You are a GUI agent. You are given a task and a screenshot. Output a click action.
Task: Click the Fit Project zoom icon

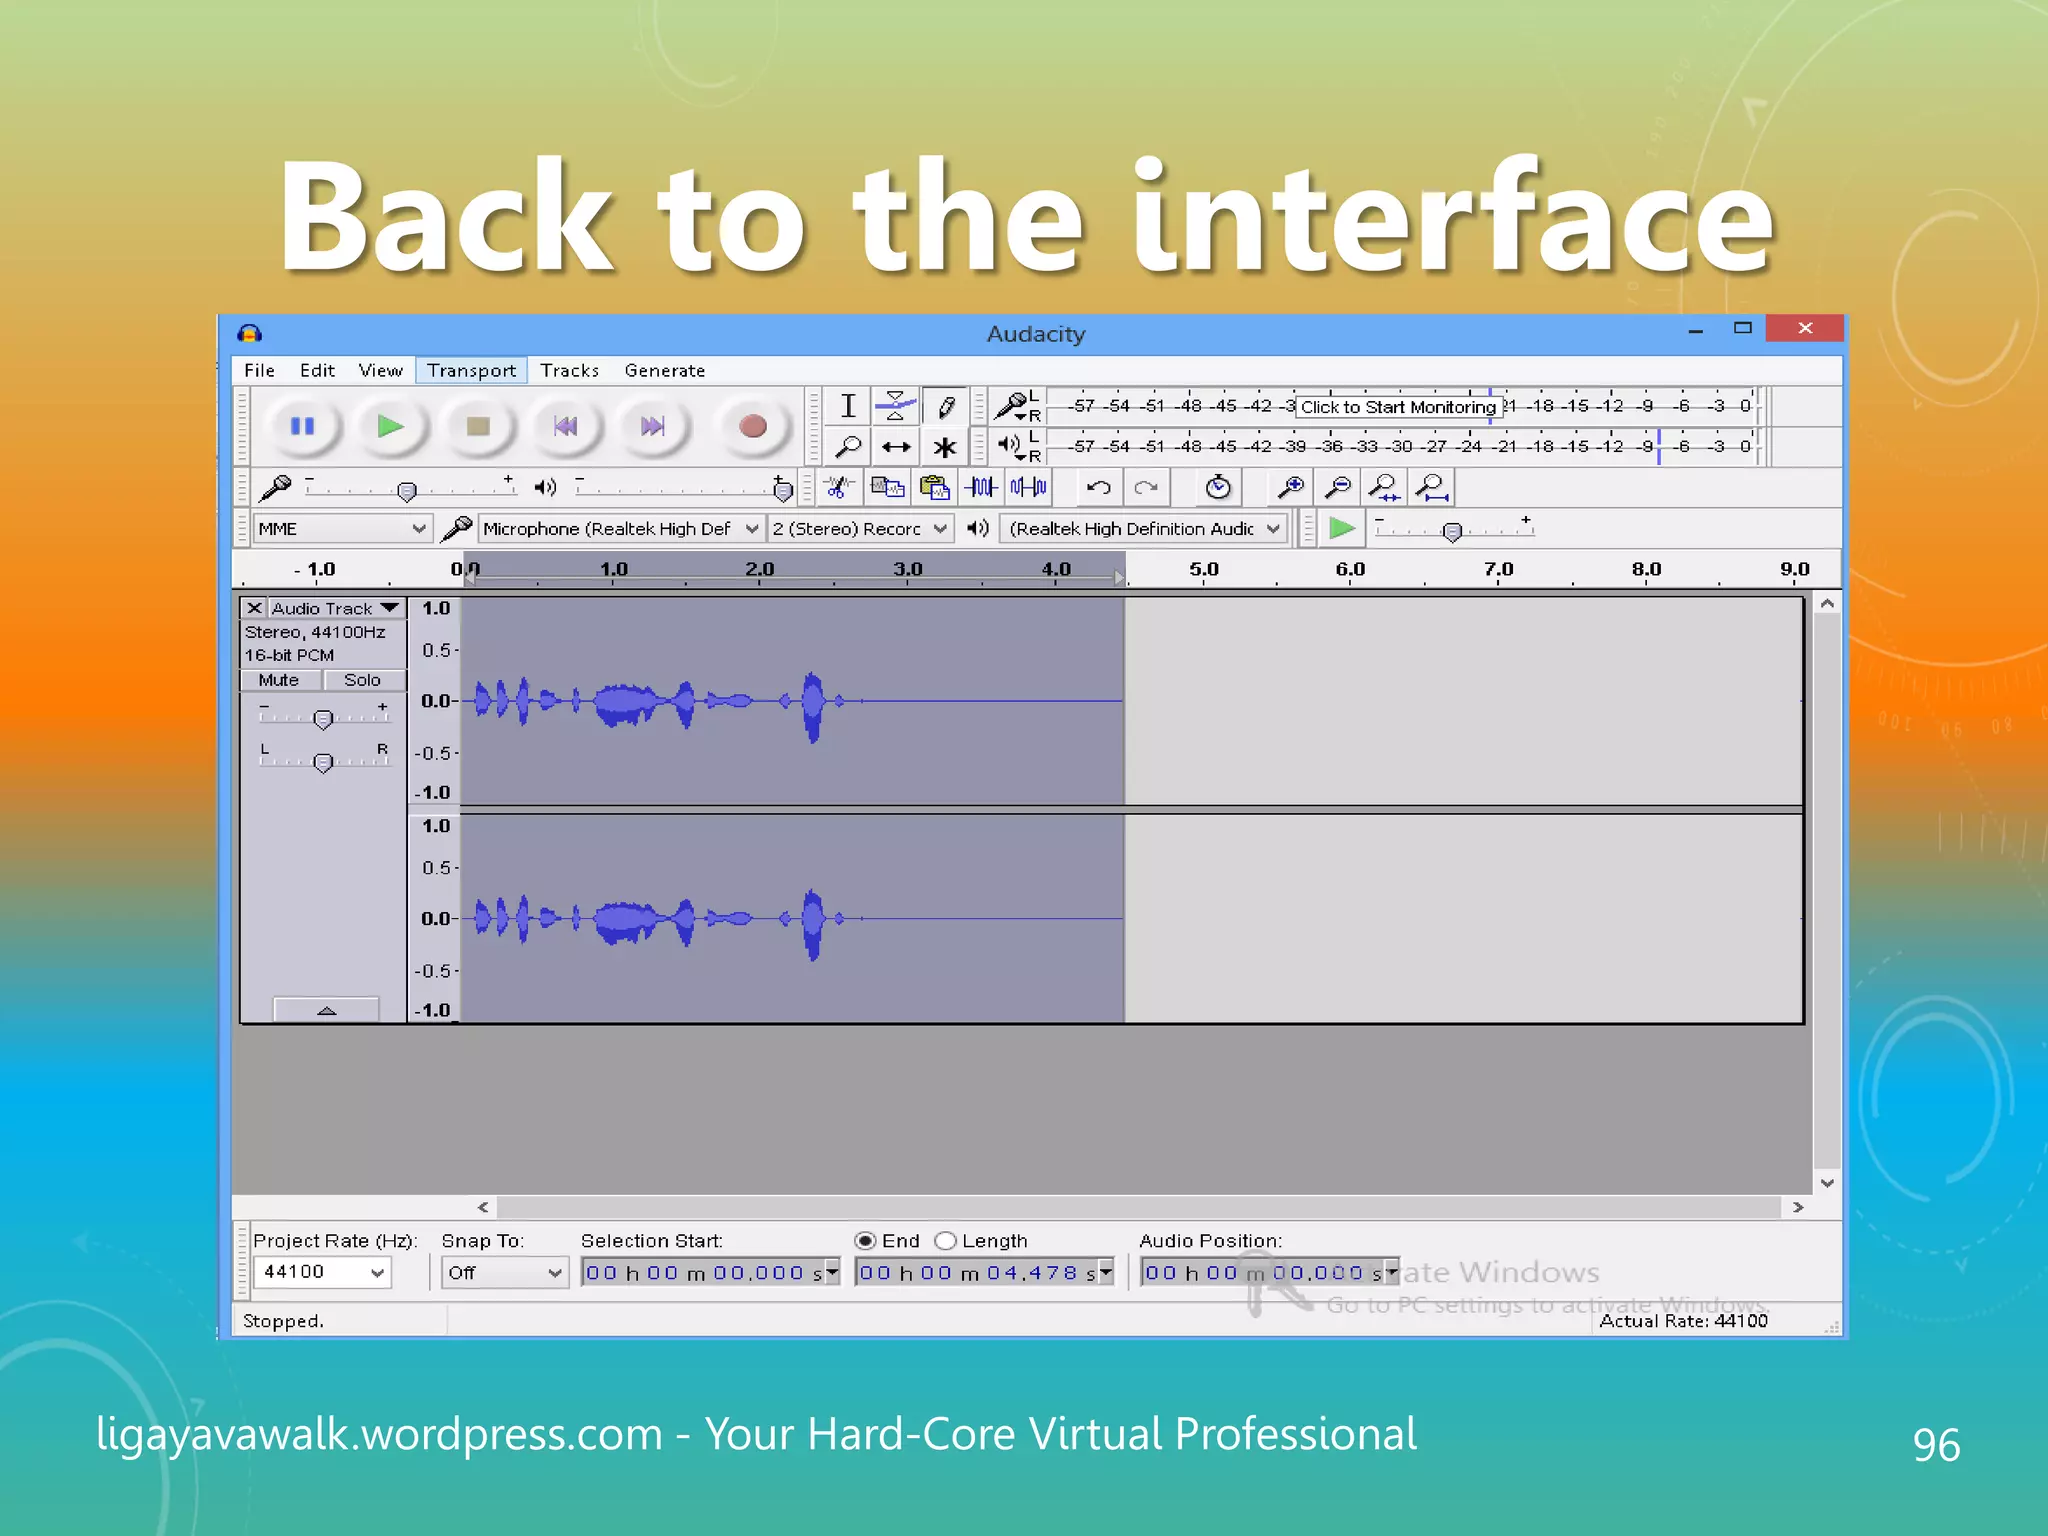[x=1432, y=487]
